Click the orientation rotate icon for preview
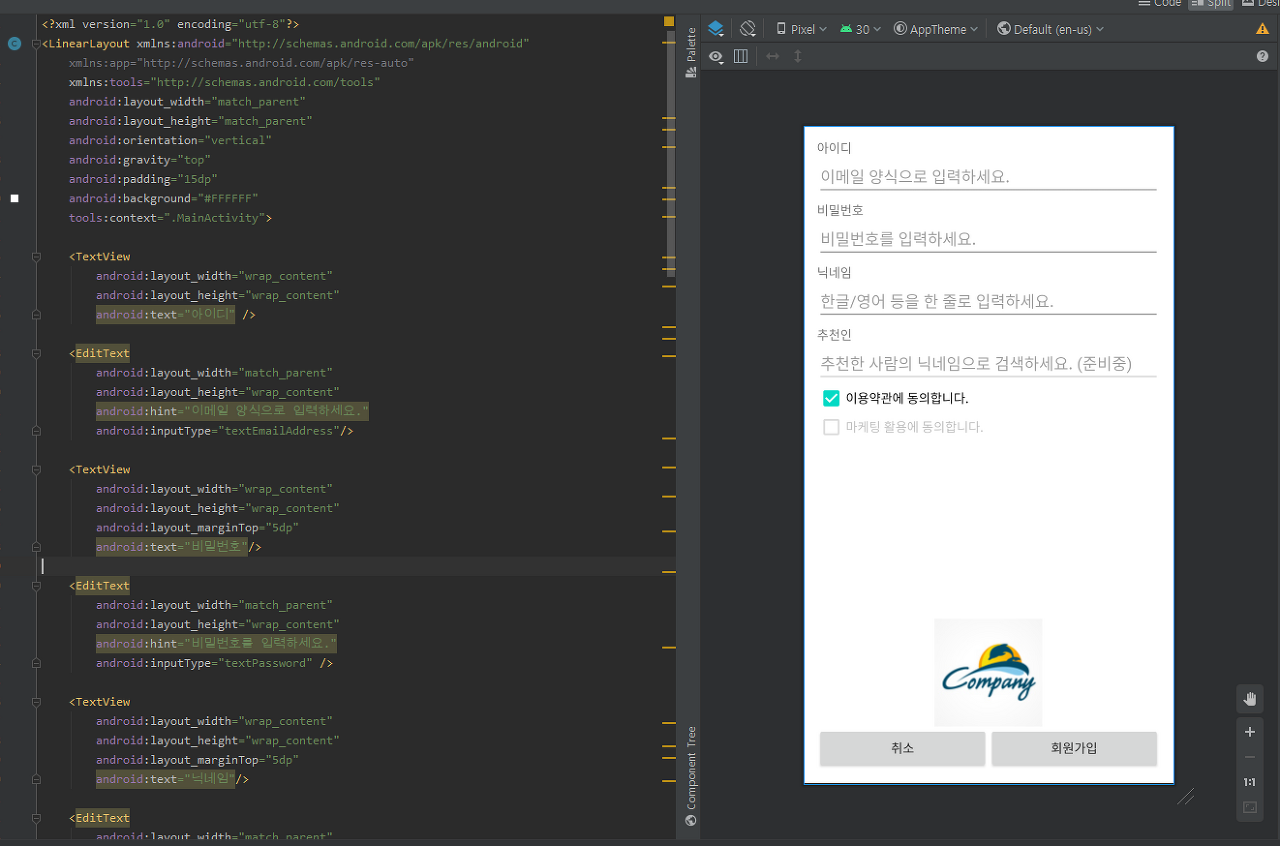Viewport: 1280px width, 846px height. coord(747,29)
